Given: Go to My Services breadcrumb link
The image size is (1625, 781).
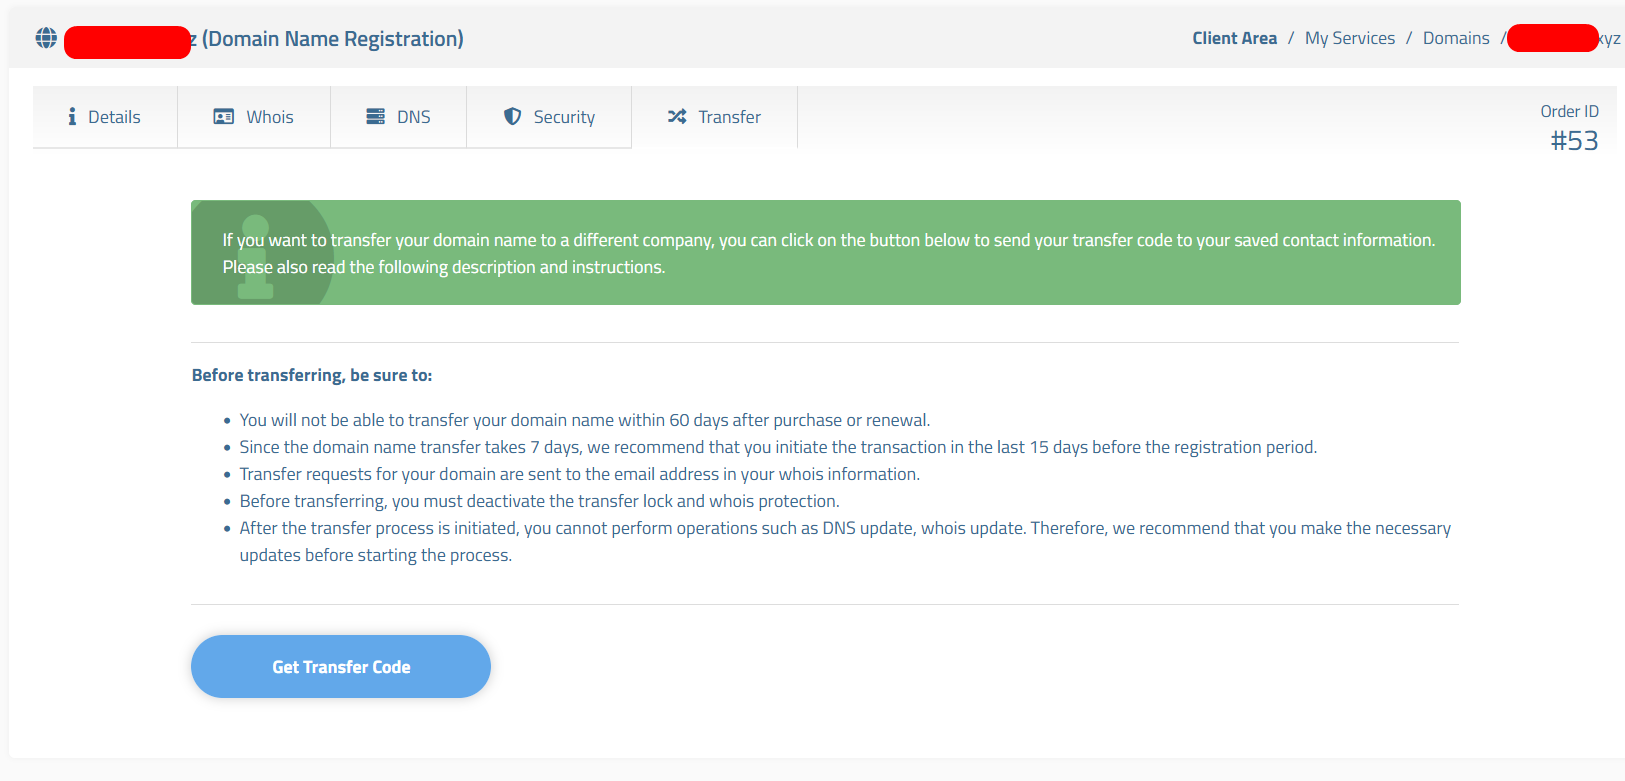Looking at the screenshot, I should click(x=1350, y=38).
